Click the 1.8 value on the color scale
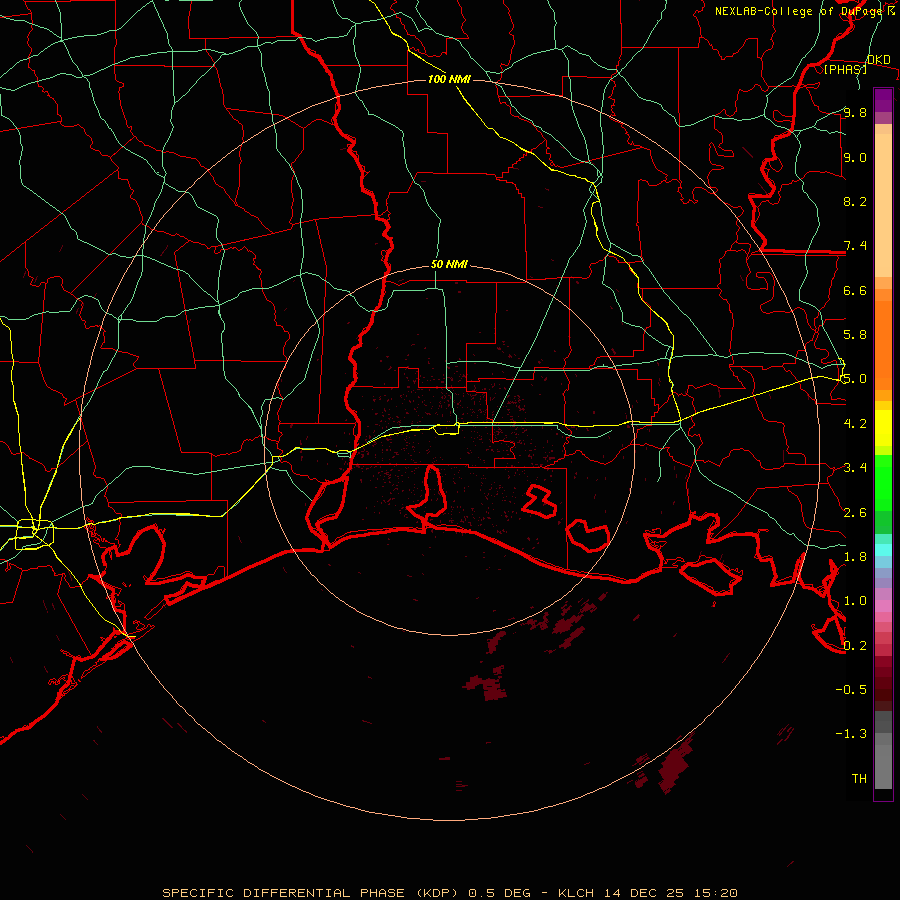Image resolution: width=900 pixels, height=900 pixels. pos(855,557)
